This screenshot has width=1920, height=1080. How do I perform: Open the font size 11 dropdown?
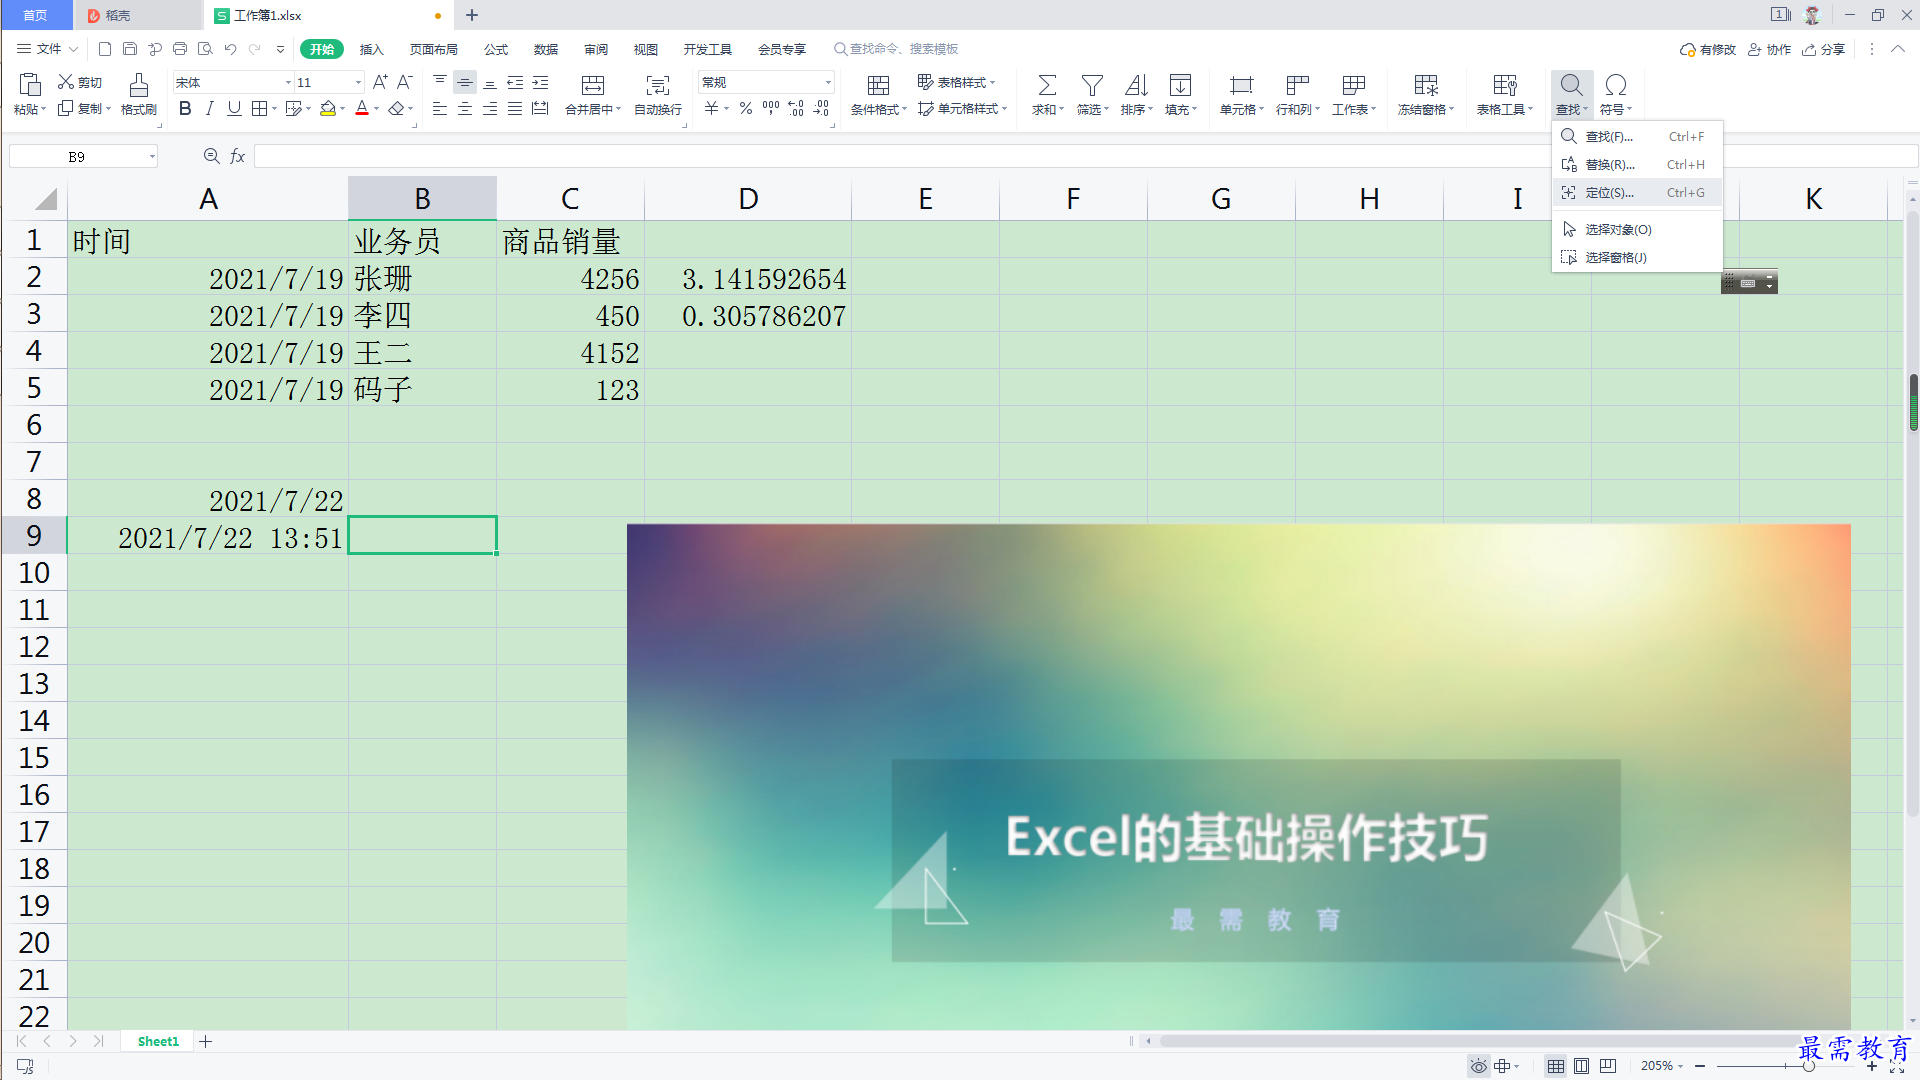[x=358, y=82]
